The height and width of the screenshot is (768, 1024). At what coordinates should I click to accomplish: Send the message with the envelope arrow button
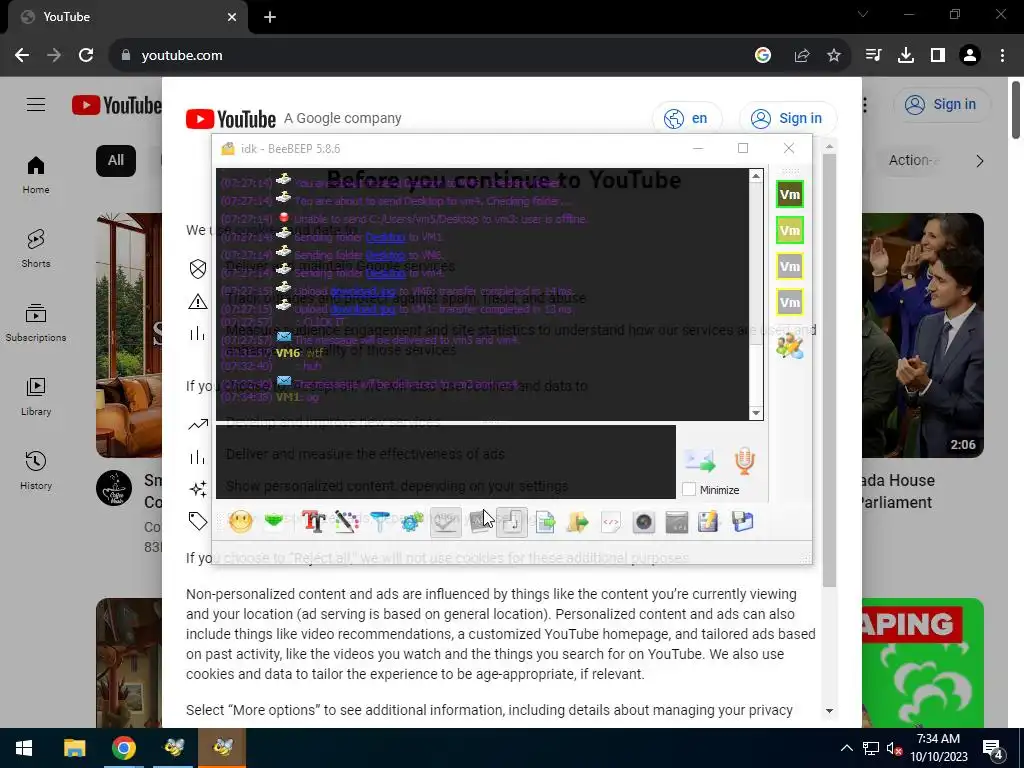pyautogui.click(x=700, y=461)
